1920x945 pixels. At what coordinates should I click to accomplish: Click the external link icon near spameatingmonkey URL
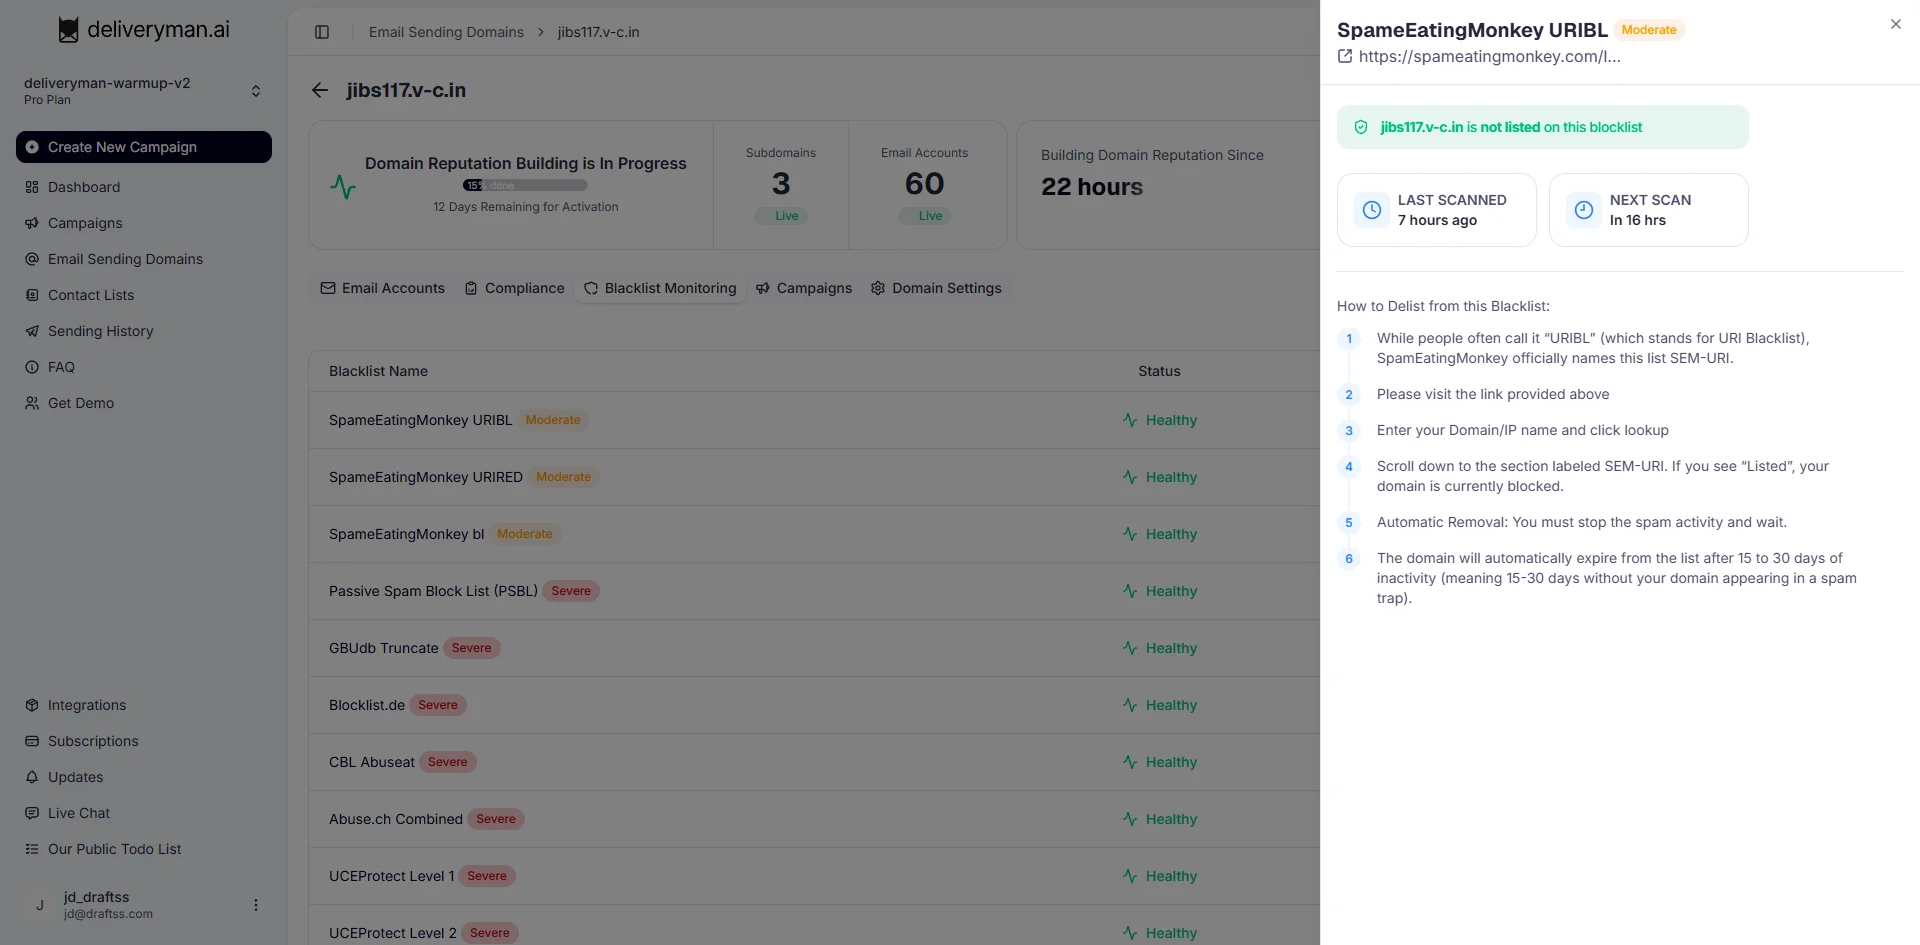[1345, 57]
